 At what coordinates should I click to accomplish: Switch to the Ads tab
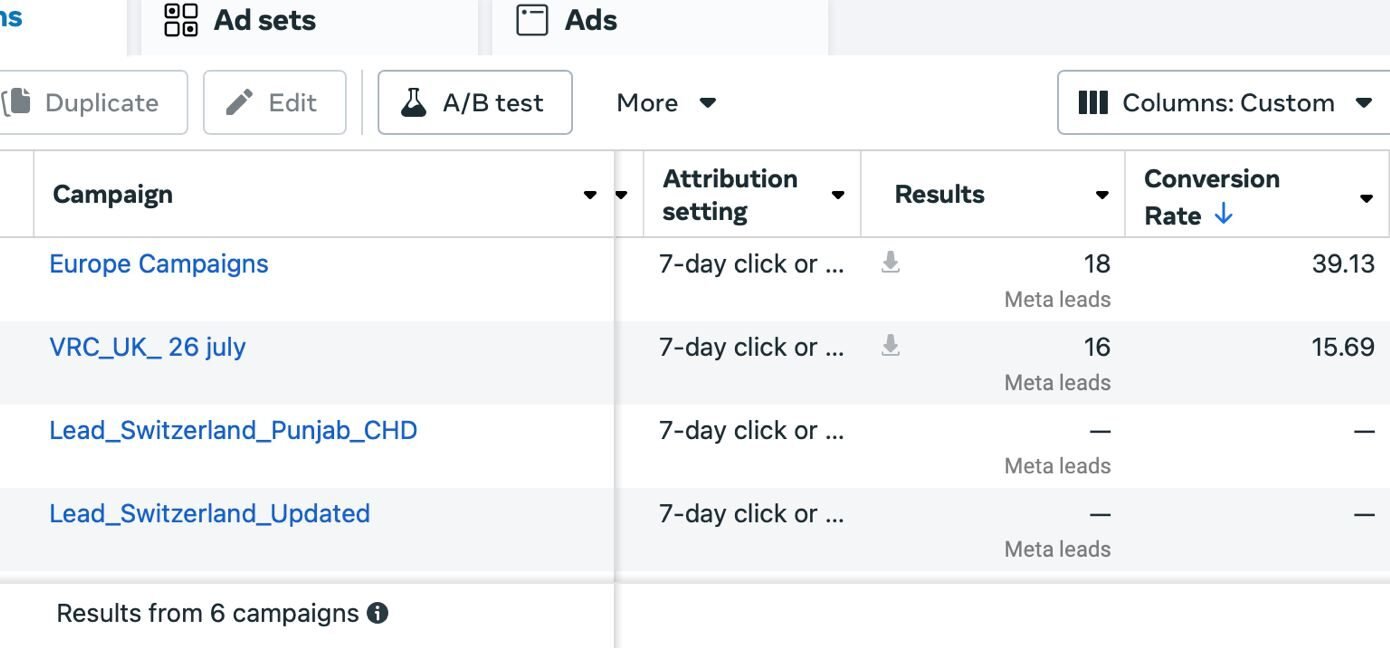(x=590, y=20)
